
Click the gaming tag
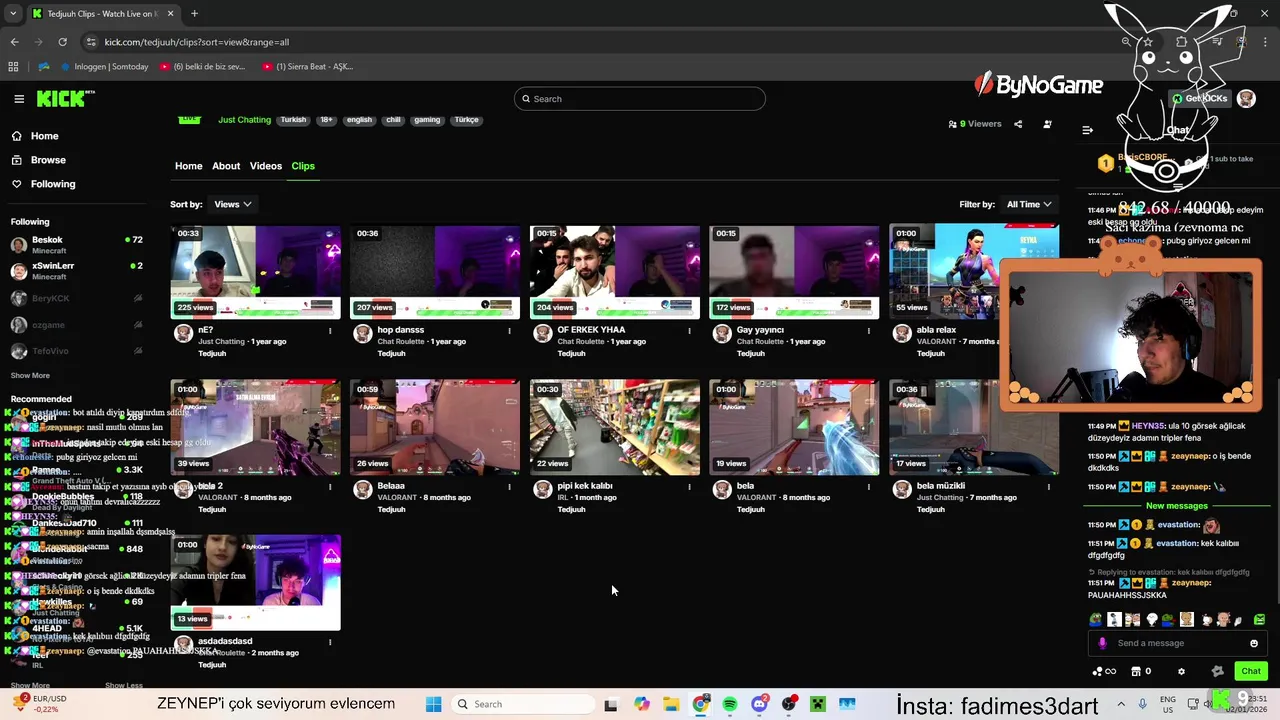[427, 120]
